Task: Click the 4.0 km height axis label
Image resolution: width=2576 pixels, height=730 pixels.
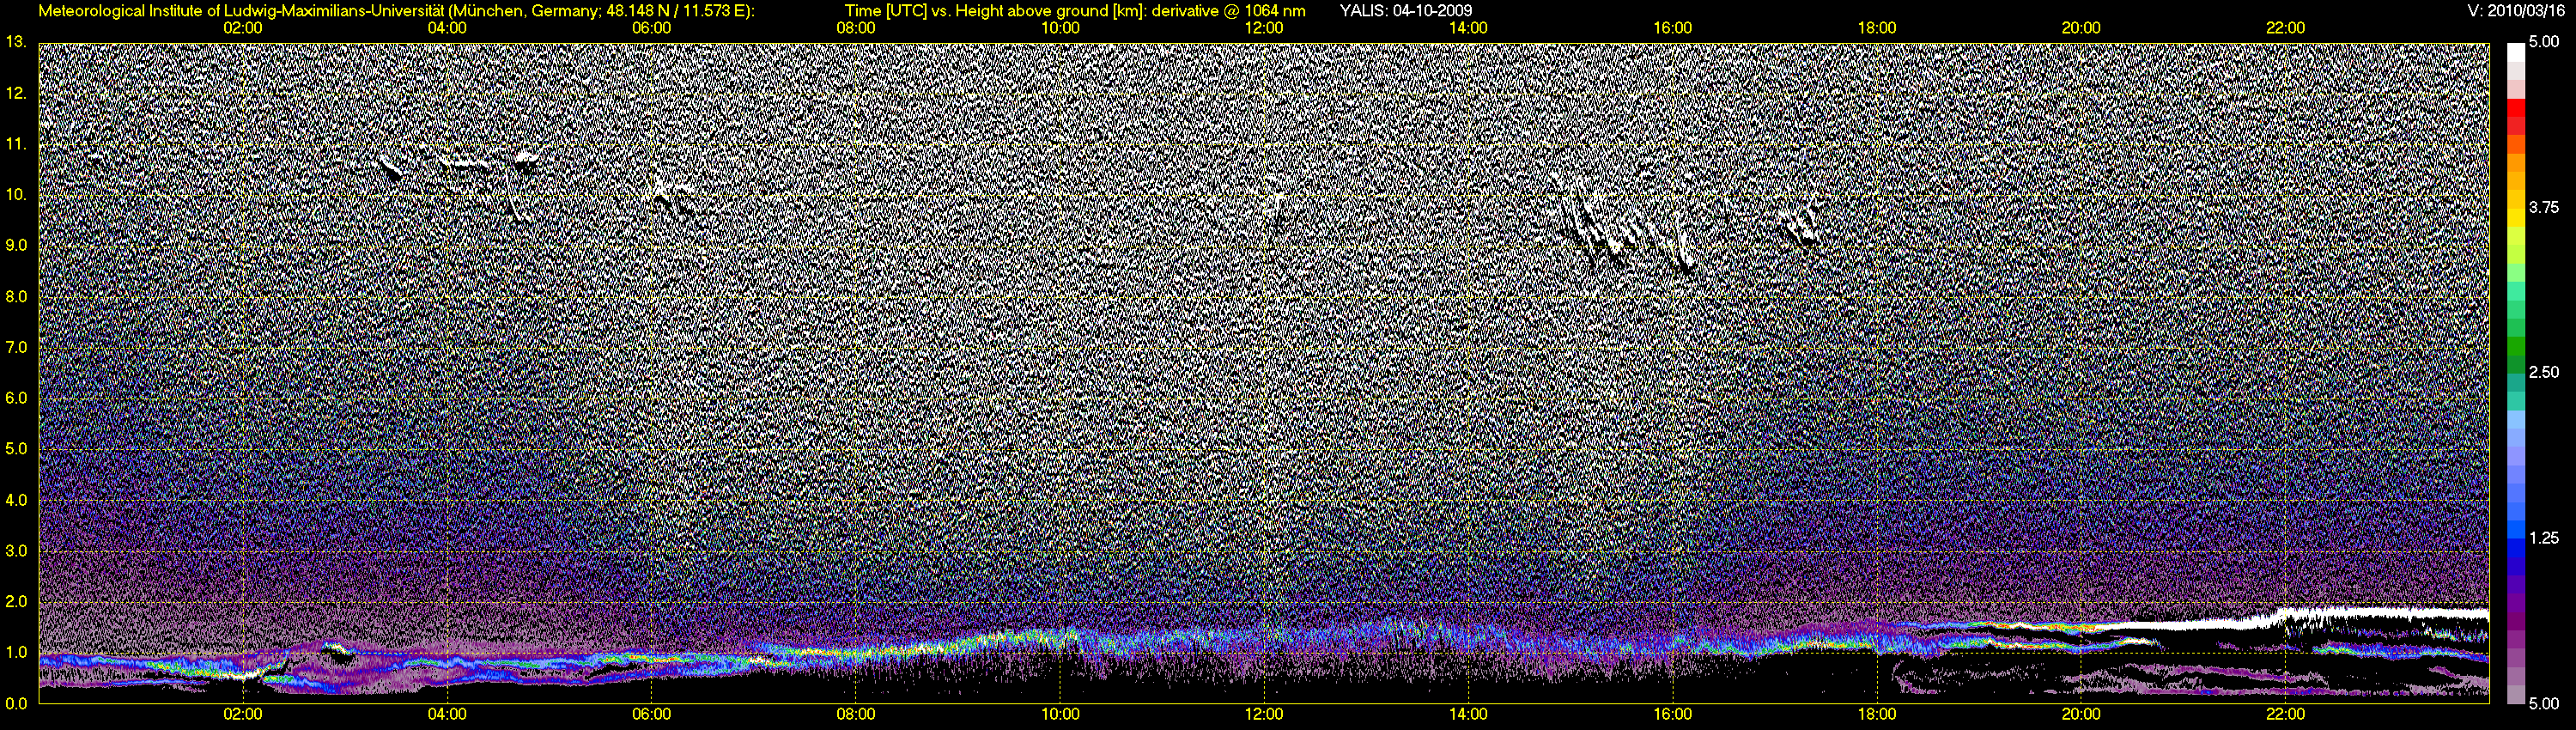Action: [15, 500]
